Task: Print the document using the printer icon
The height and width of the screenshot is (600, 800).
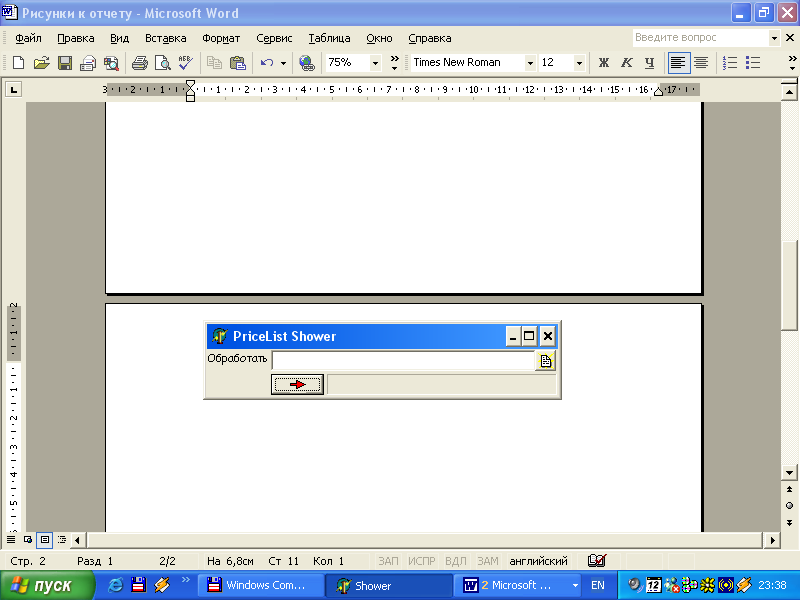Action: pyautogui.click(x=139, y=63)
